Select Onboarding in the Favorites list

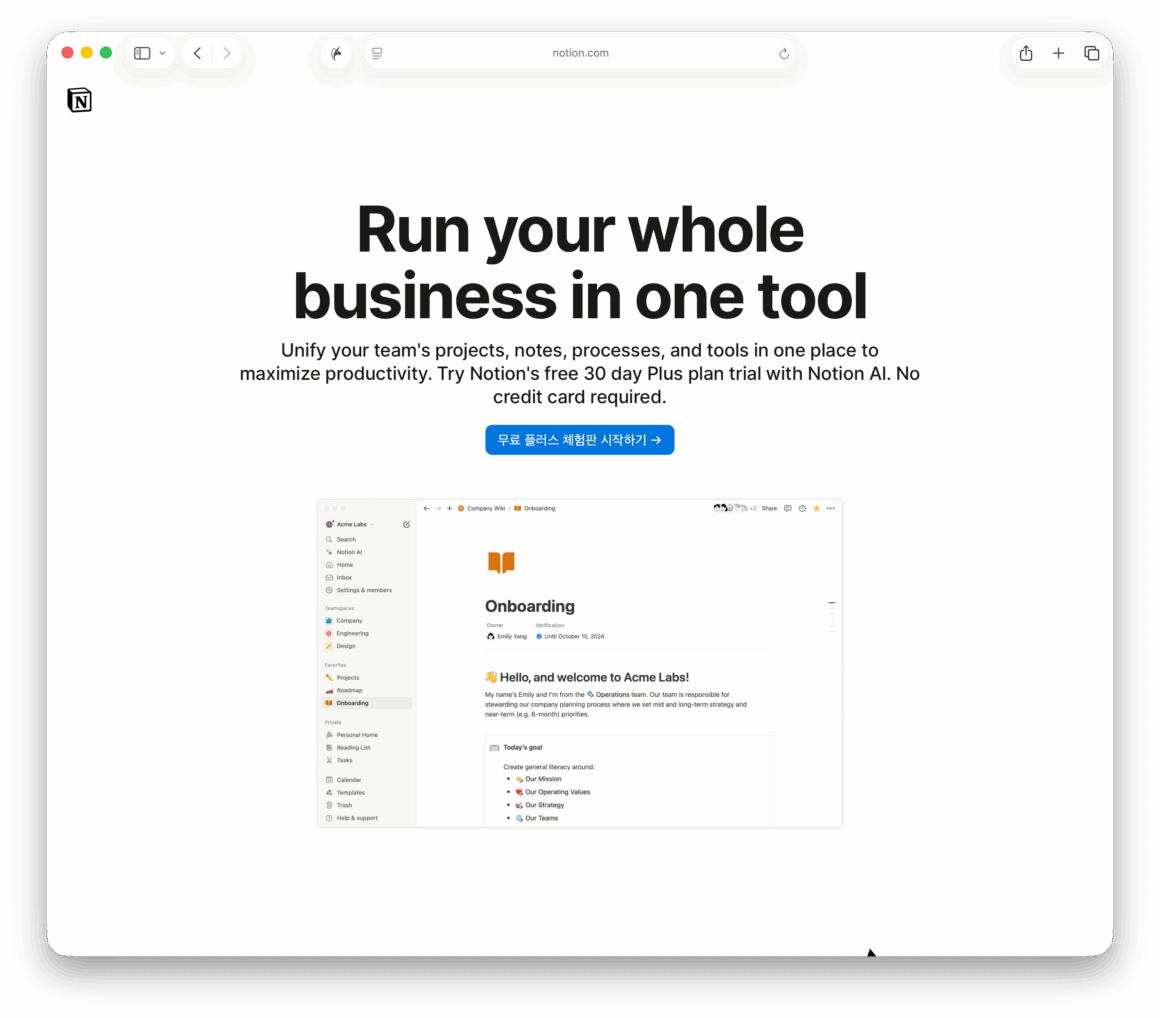367,703
